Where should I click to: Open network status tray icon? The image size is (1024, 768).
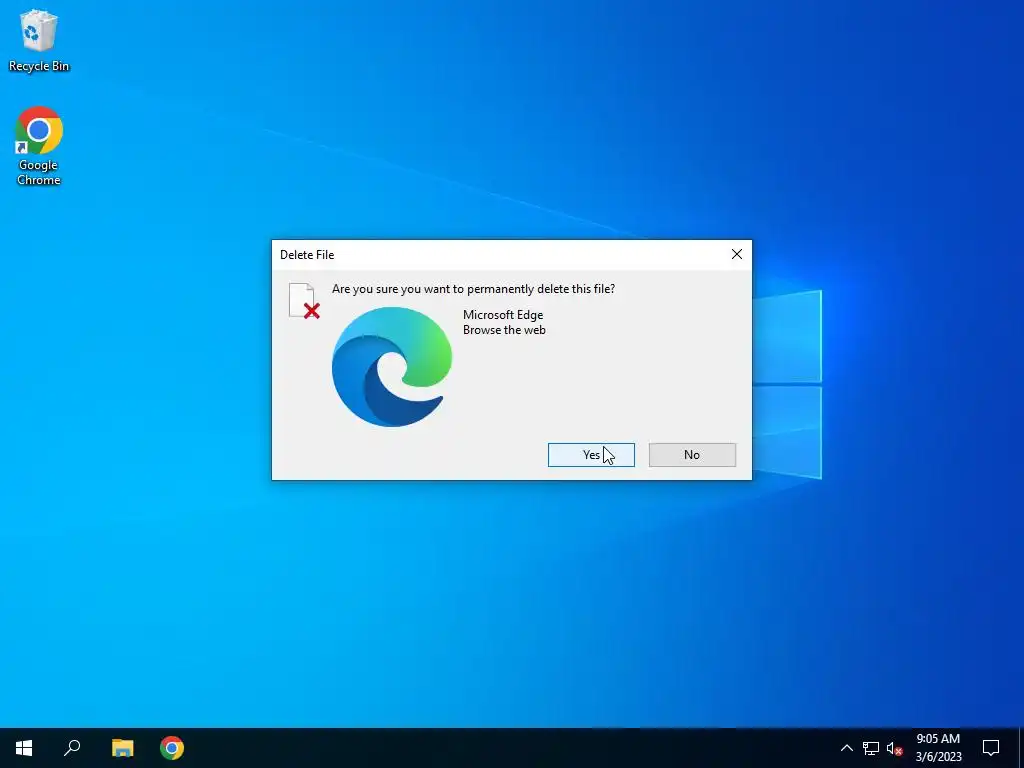click(x=871, y=748)
